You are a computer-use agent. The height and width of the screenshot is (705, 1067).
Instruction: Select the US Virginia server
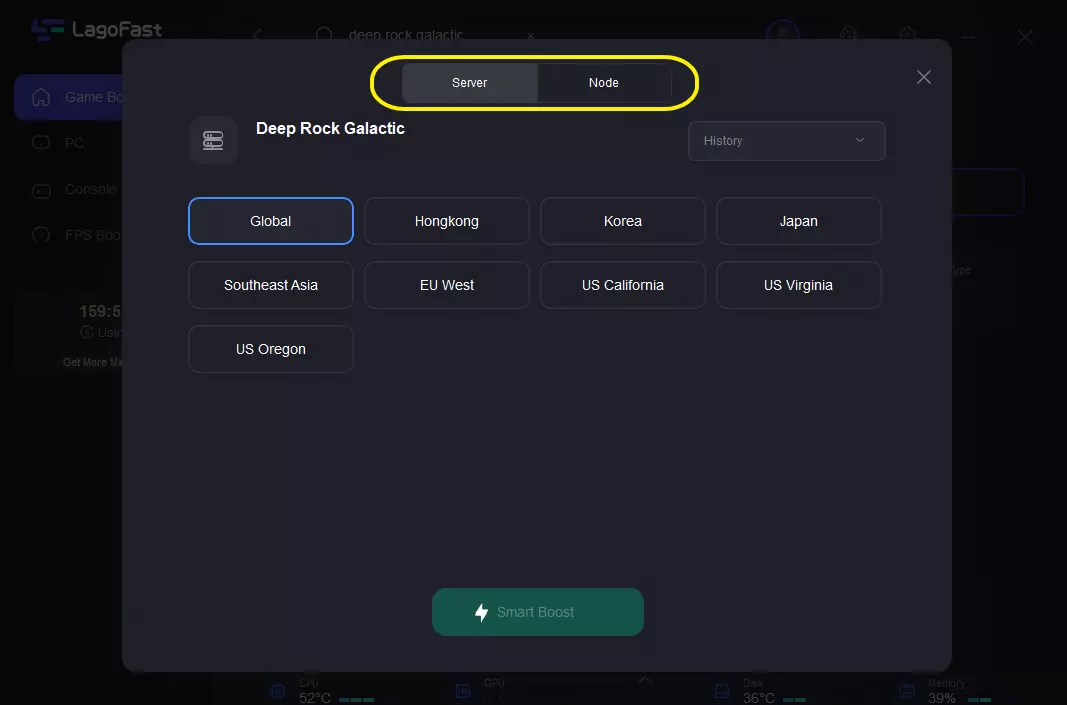pos(799,285)
